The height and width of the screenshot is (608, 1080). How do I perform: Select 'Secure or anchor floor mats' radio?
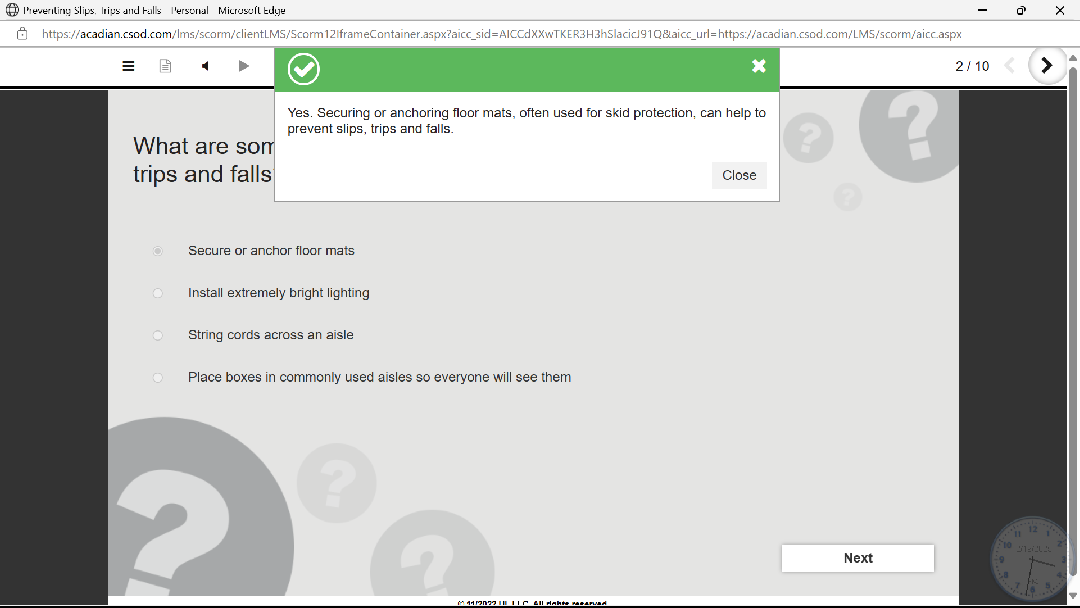158,251
